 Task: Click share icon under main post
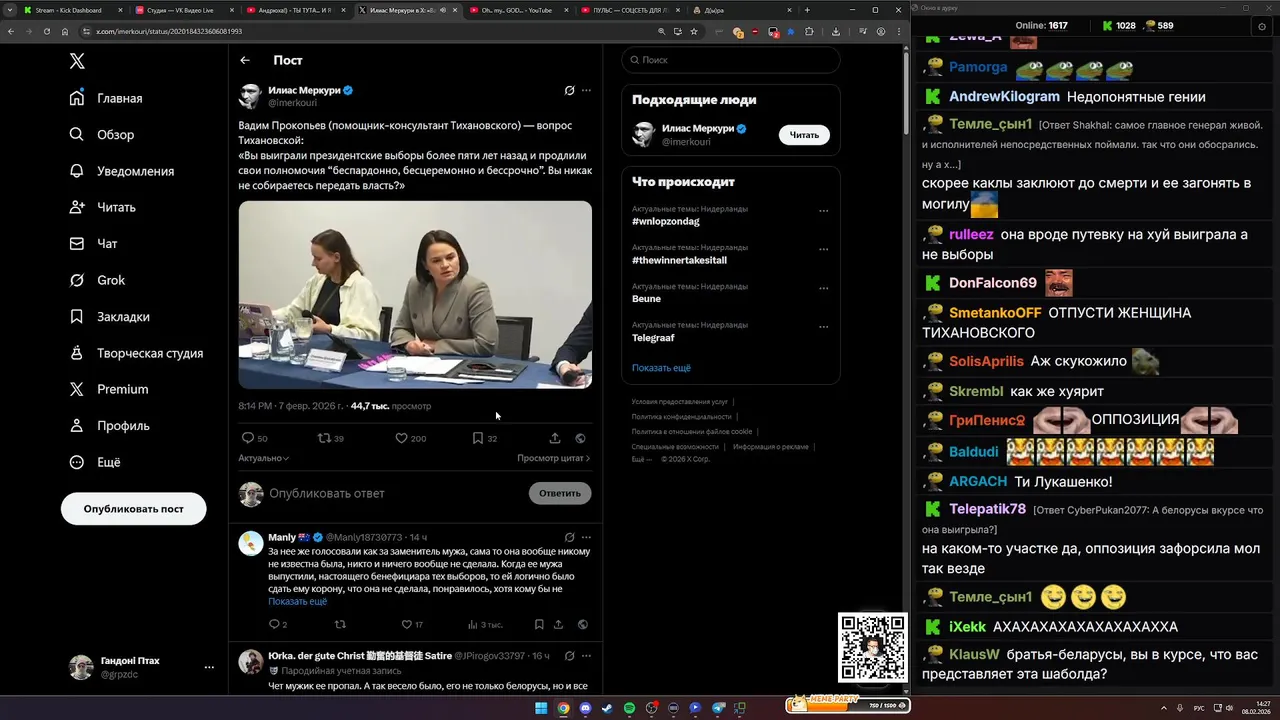[555, 438]
